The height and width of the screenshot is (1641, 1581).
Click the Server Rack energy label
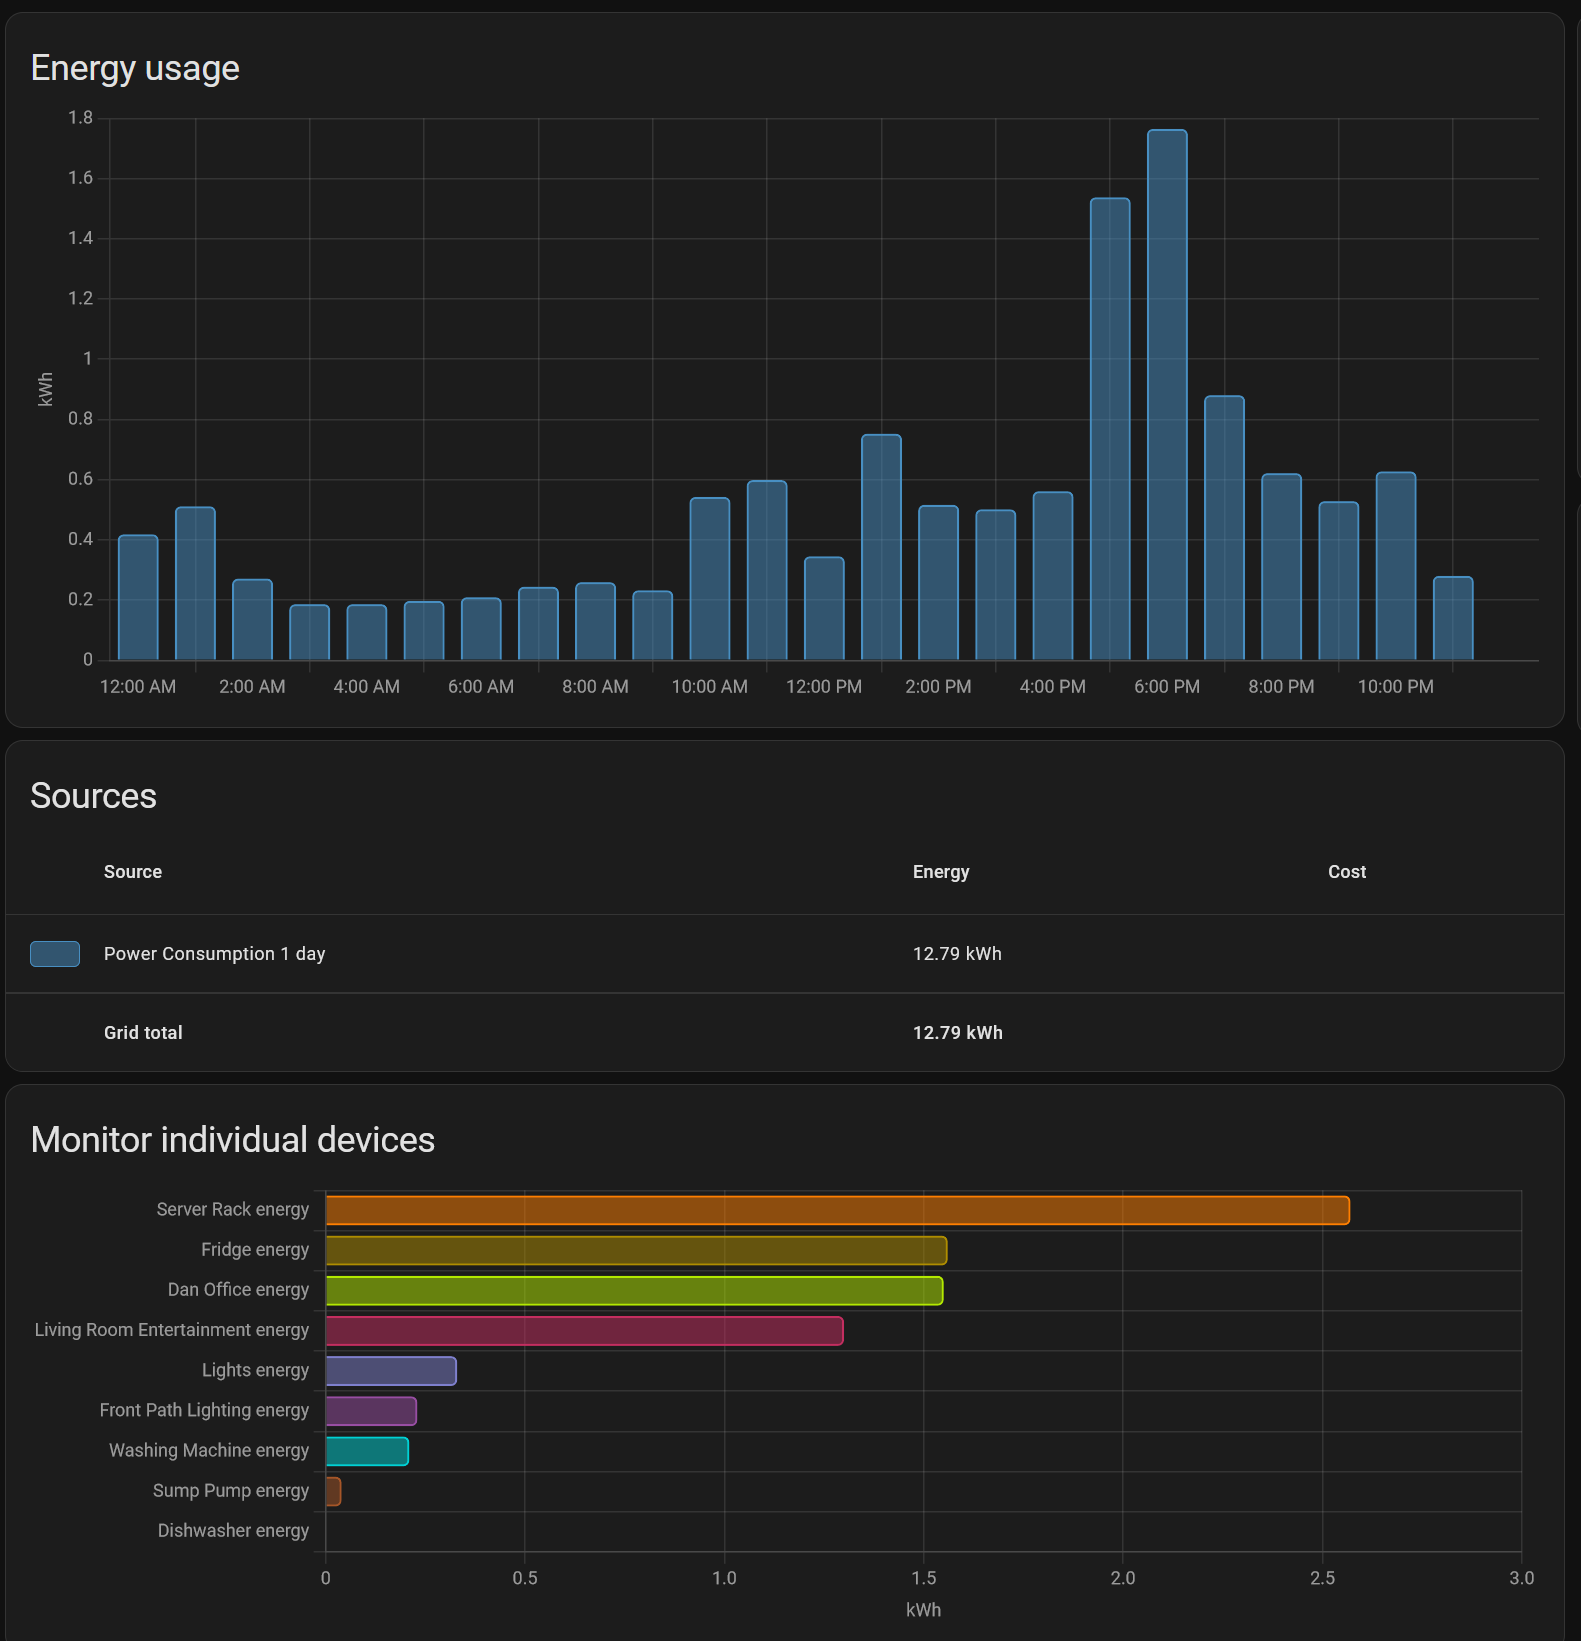click(x=233, y=1210)
